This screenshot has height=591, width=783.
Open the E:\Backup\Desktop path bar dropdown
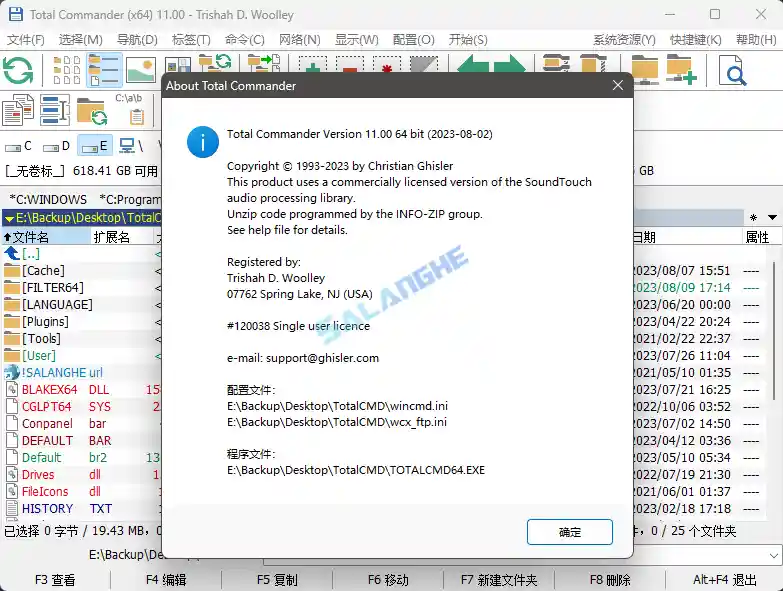coord(9,218)
